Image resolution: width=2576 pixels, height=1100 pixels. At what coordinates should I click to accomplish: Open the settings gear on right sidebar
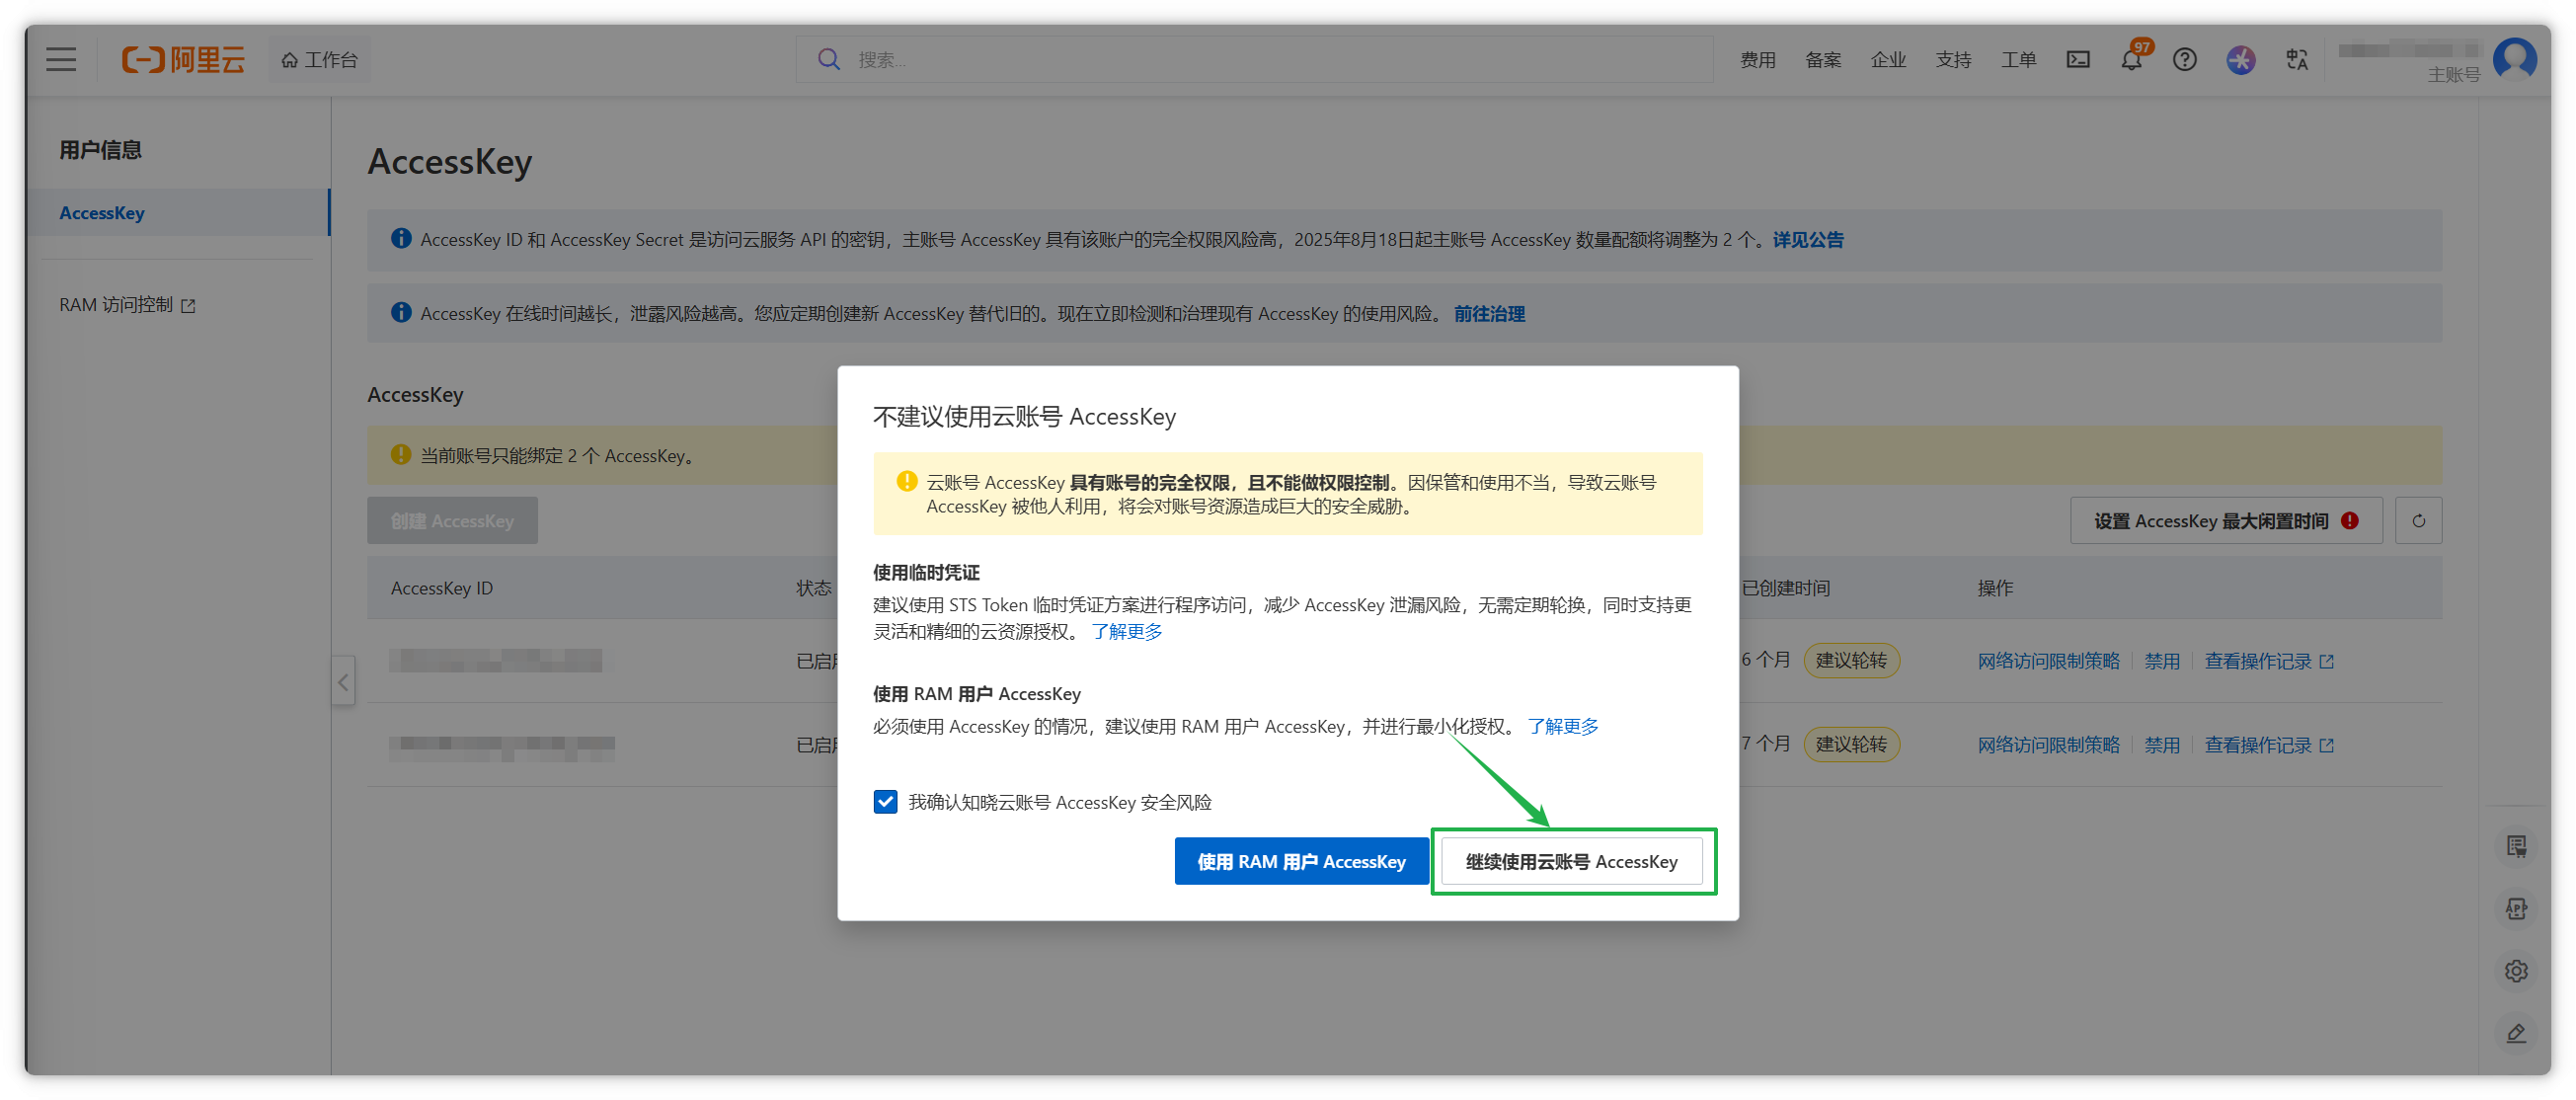pyautogui.click(x=2516, y=971)
